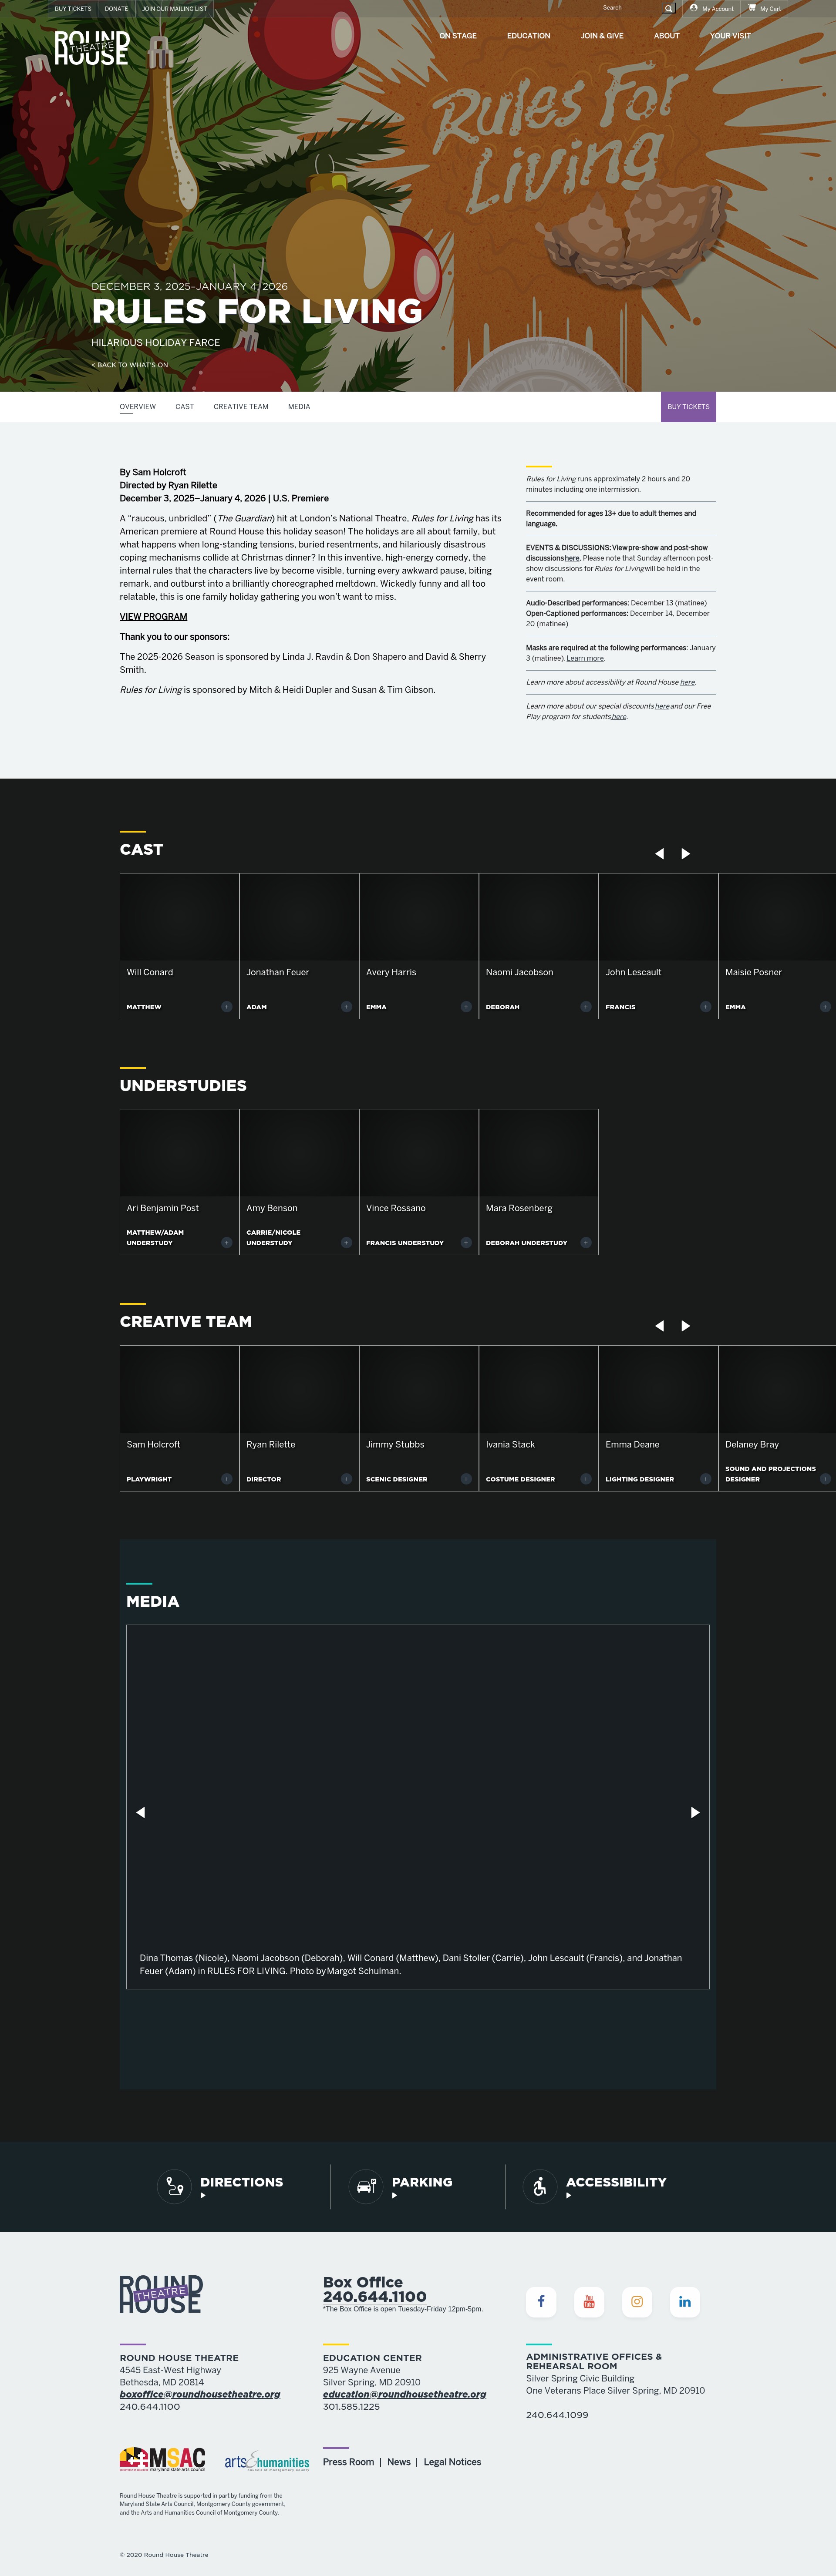Expand Emma Deane bio plus icon

(706, 1479)
